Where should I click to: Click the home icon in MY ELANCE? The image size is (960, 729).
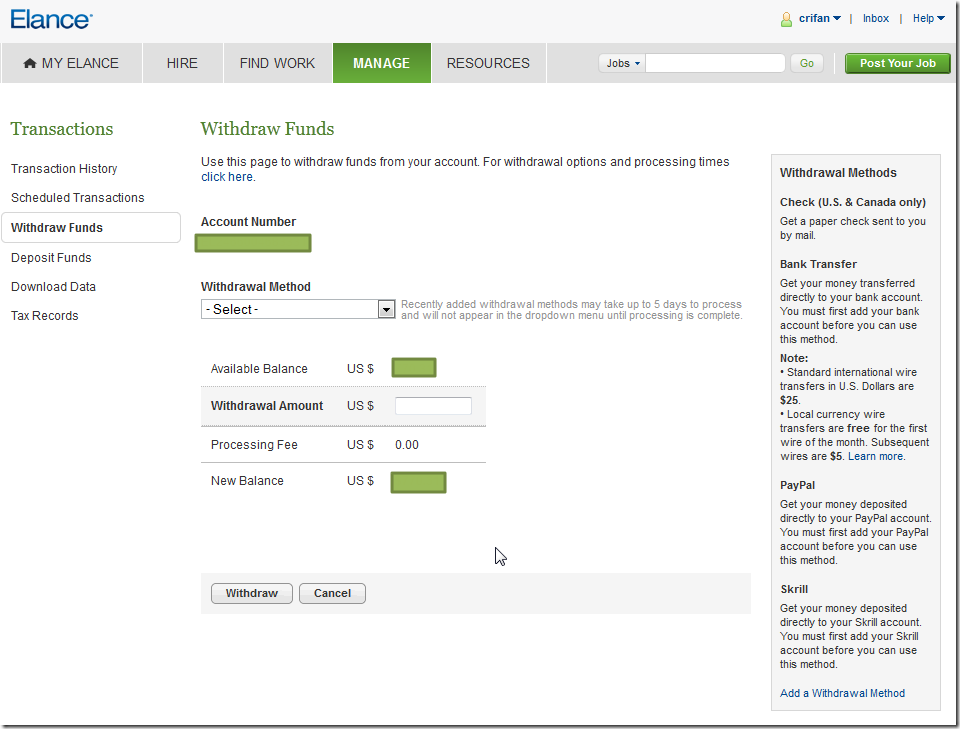[x=29, y=62]
